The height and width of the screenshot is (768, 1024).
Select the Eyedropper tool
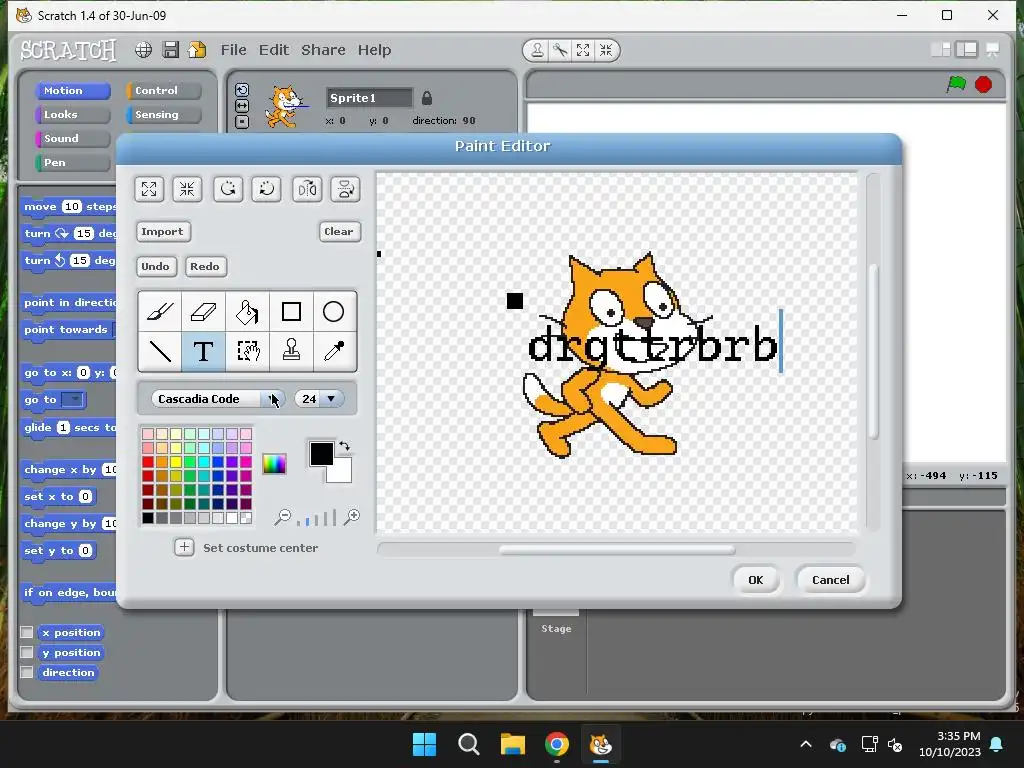(334, 351)
